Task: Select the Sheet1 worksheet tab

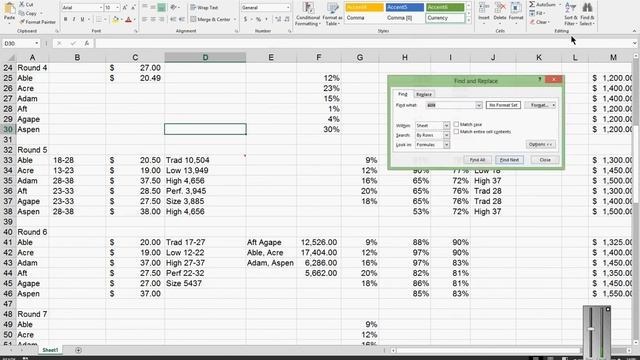Action: click(x=51, y=350)
